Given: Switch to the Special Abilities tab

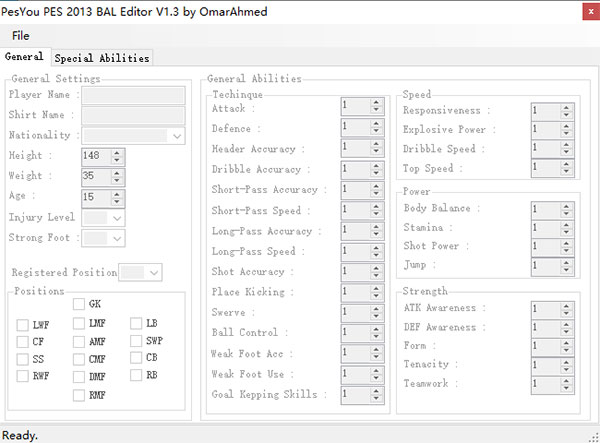Looking at the screenshot, I should [x=102, y=58].
